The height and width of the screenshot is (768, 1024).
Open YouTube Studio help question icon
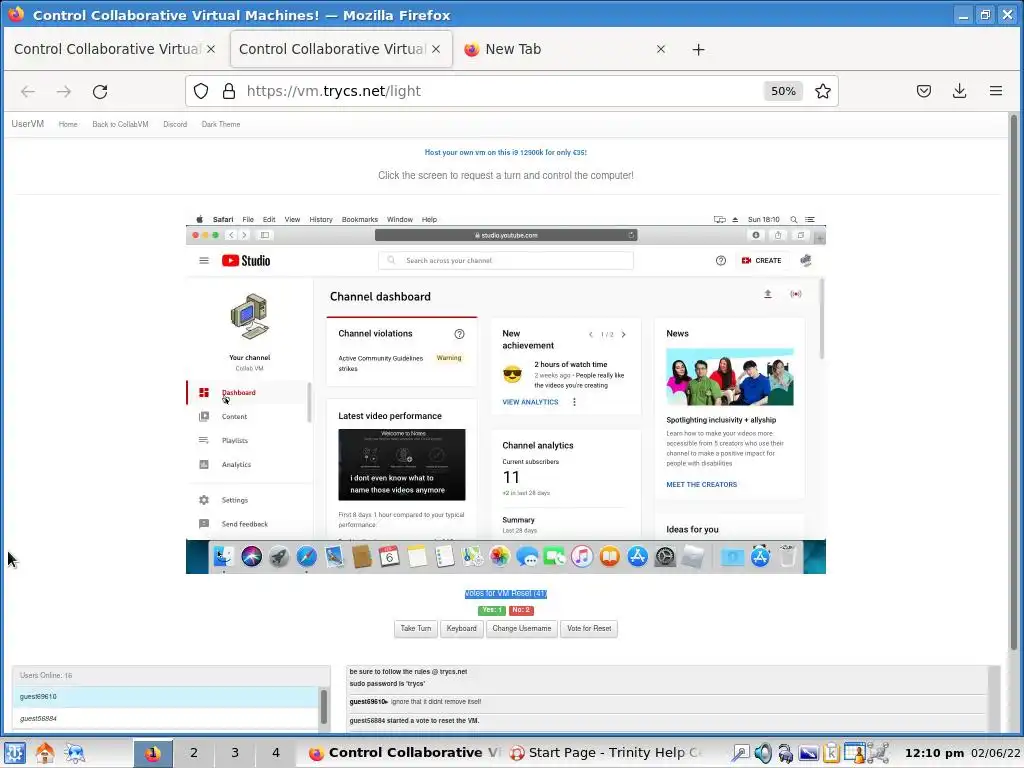click(x=720, y=261)
